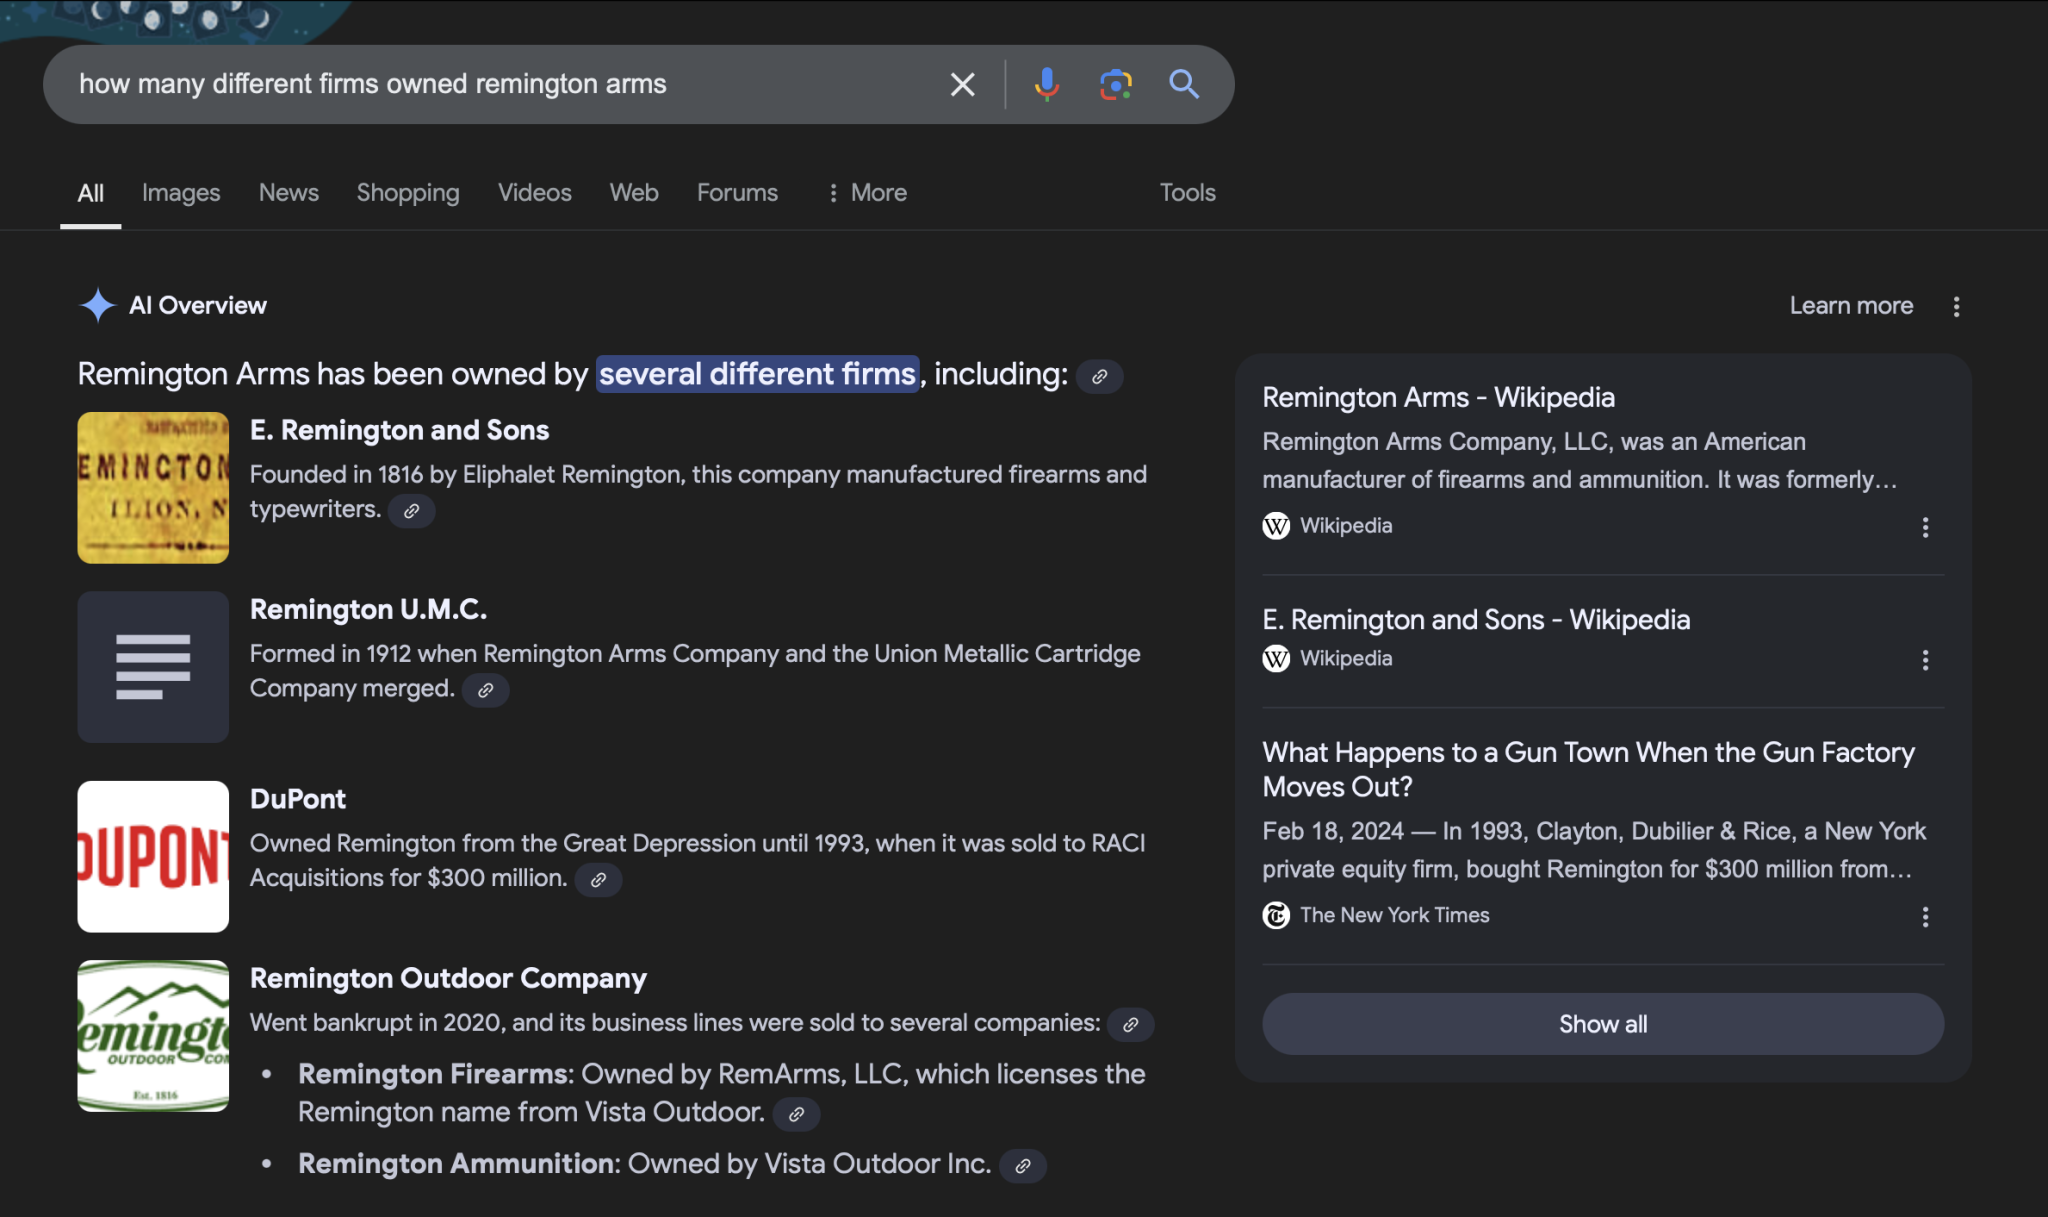
Task: Open source link icon after 'typewriters.'
Action: pyautogui.click(x=411, y=511)
